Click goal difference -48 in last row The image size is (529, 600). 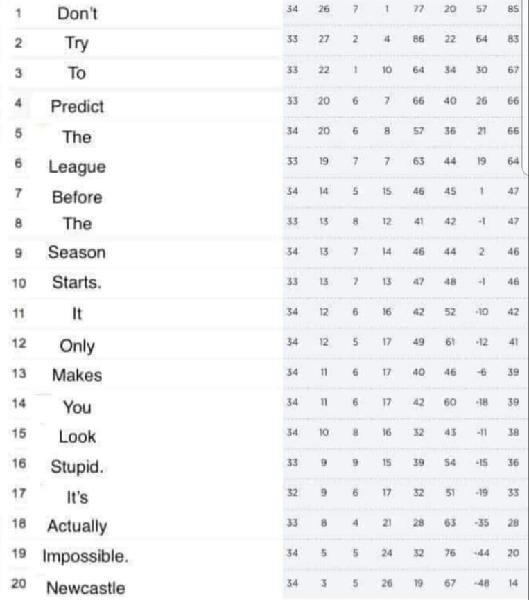point(481,583)
